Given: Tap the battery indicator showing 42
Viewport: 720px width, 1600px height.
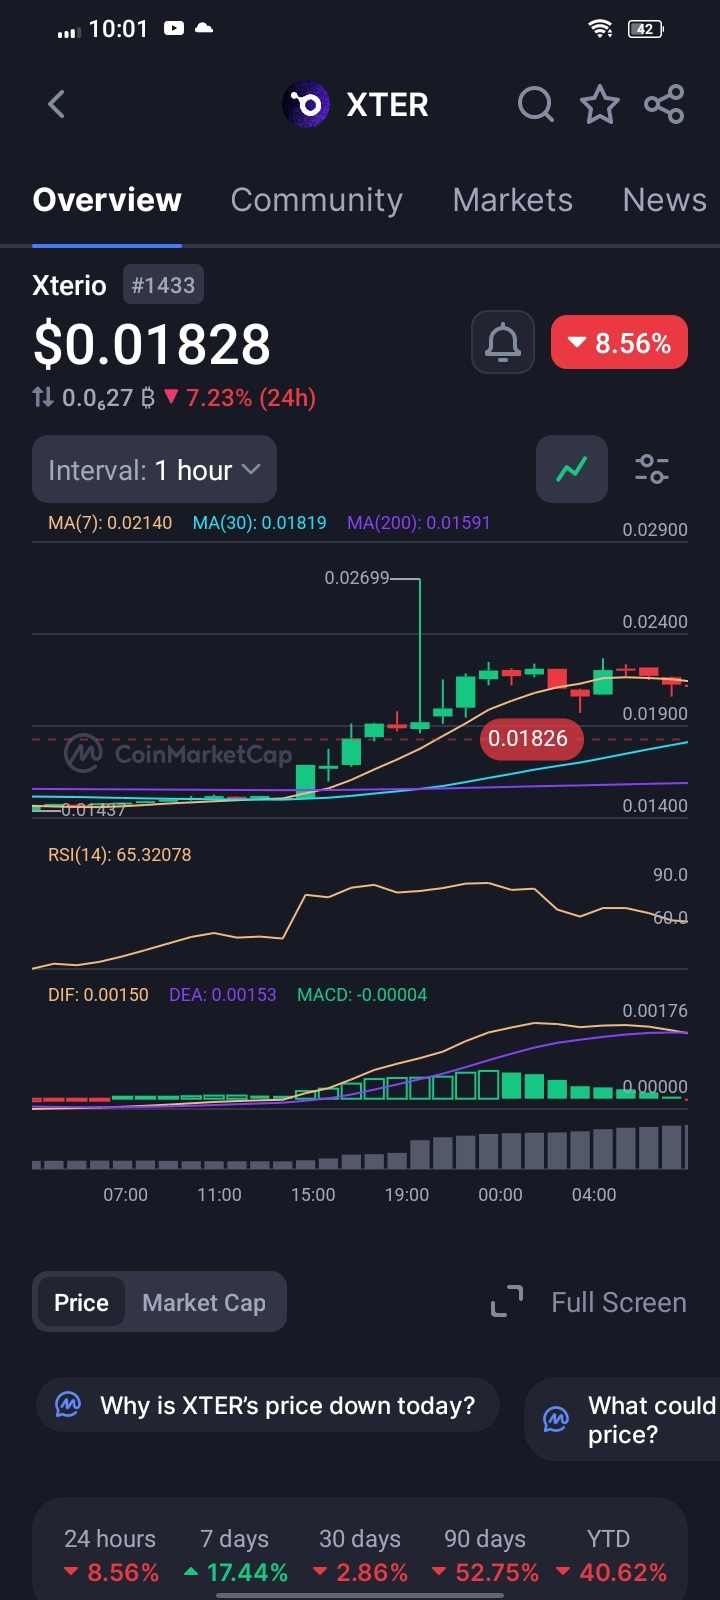Looking at the screenshot, I should pyautogui.click(x=646, y=29).
